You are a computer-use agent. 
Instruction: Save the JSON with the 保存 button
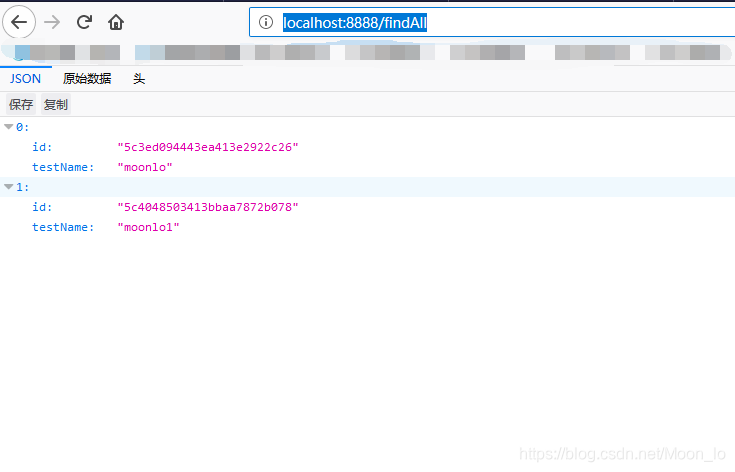[x=21, y=105]
